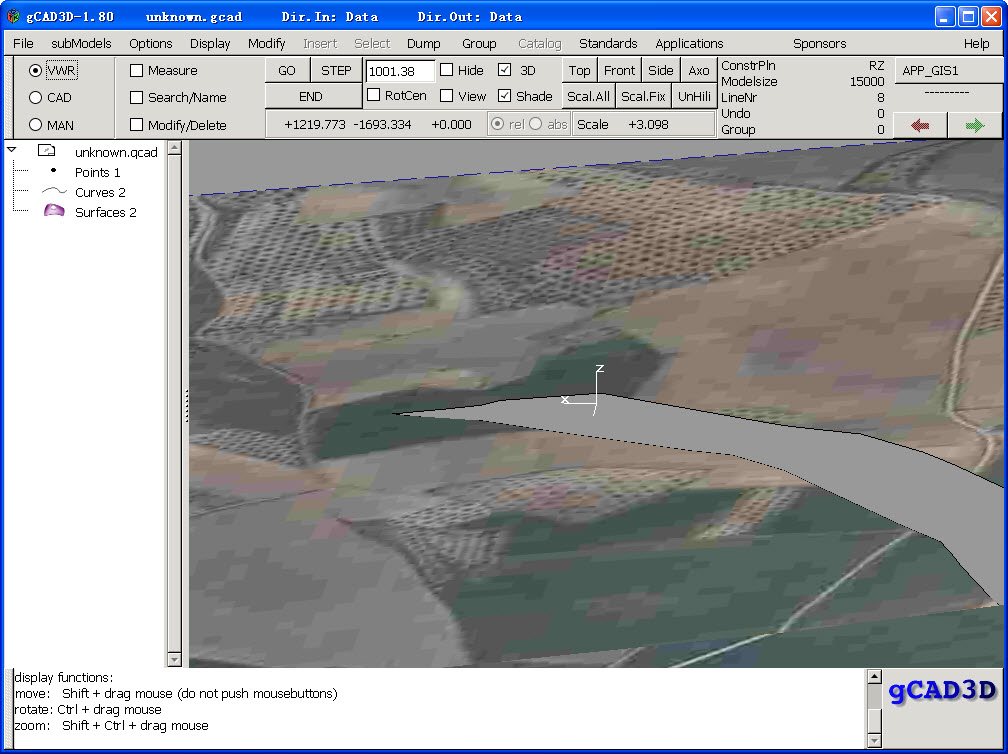Click the red left arrow undo button
The image size is (1008, 754).
tap(920, 125)
